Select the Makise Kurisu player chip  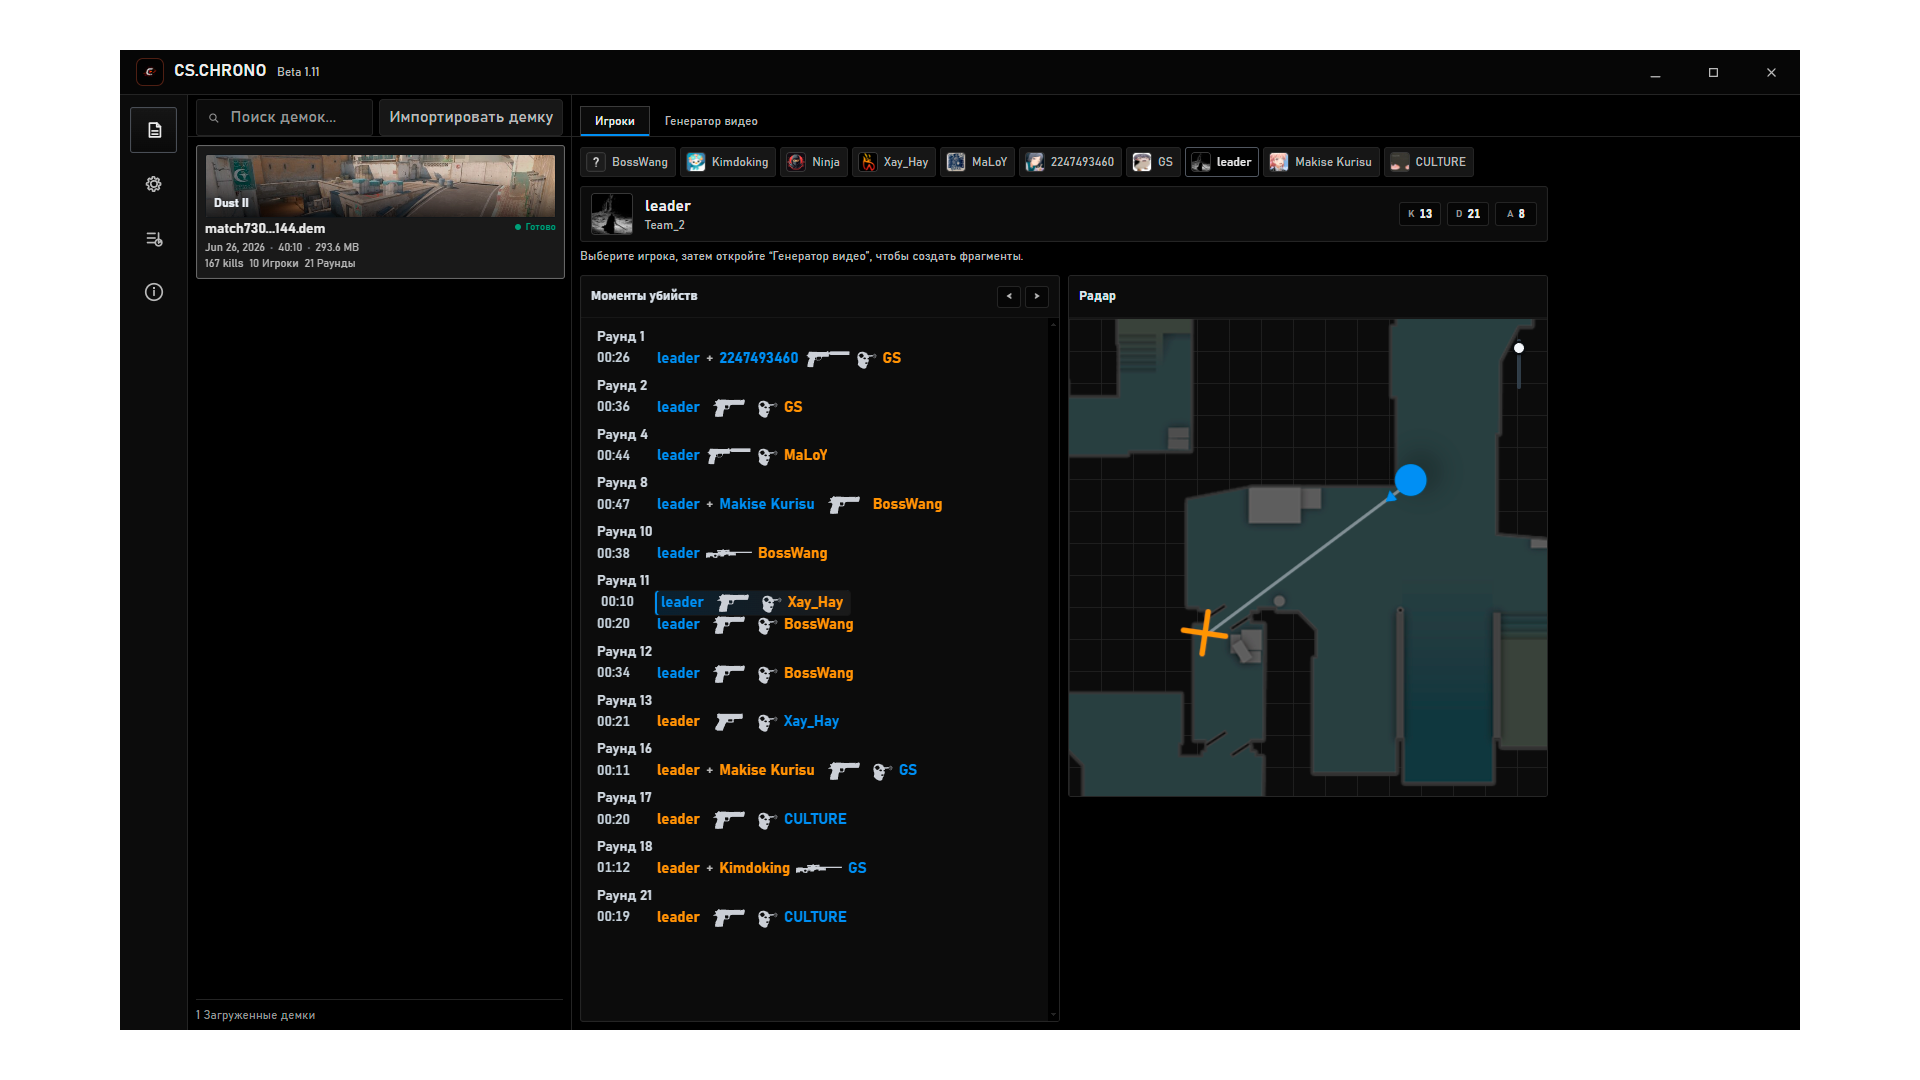[x=1321, y=162]
